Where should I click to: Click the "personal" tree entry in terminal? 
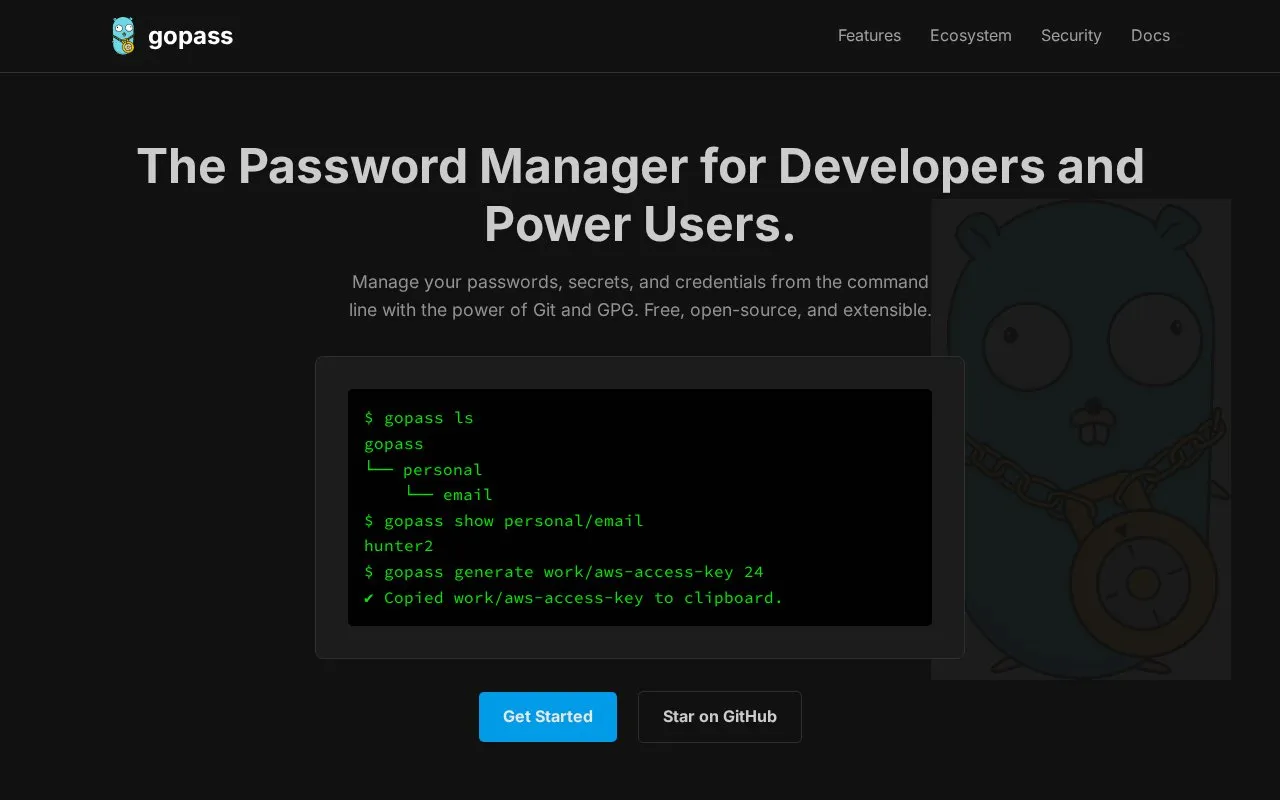[x=443, y=470]
